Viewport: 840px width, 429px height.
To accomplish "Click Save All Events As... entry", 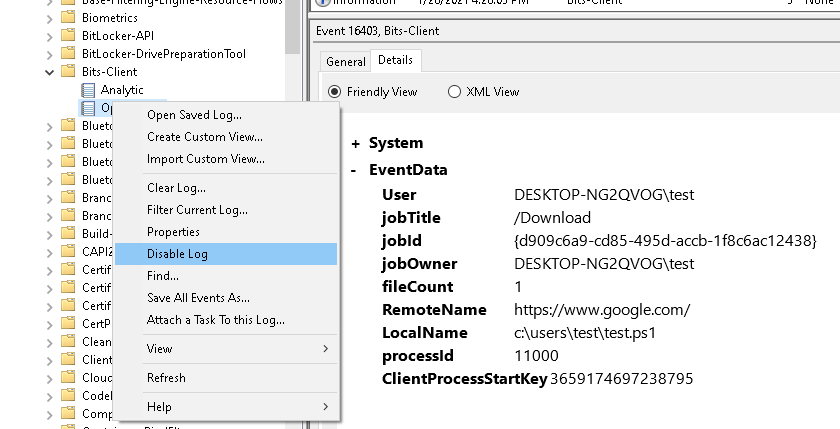I will pyautogui.click(x=198, y=298).
